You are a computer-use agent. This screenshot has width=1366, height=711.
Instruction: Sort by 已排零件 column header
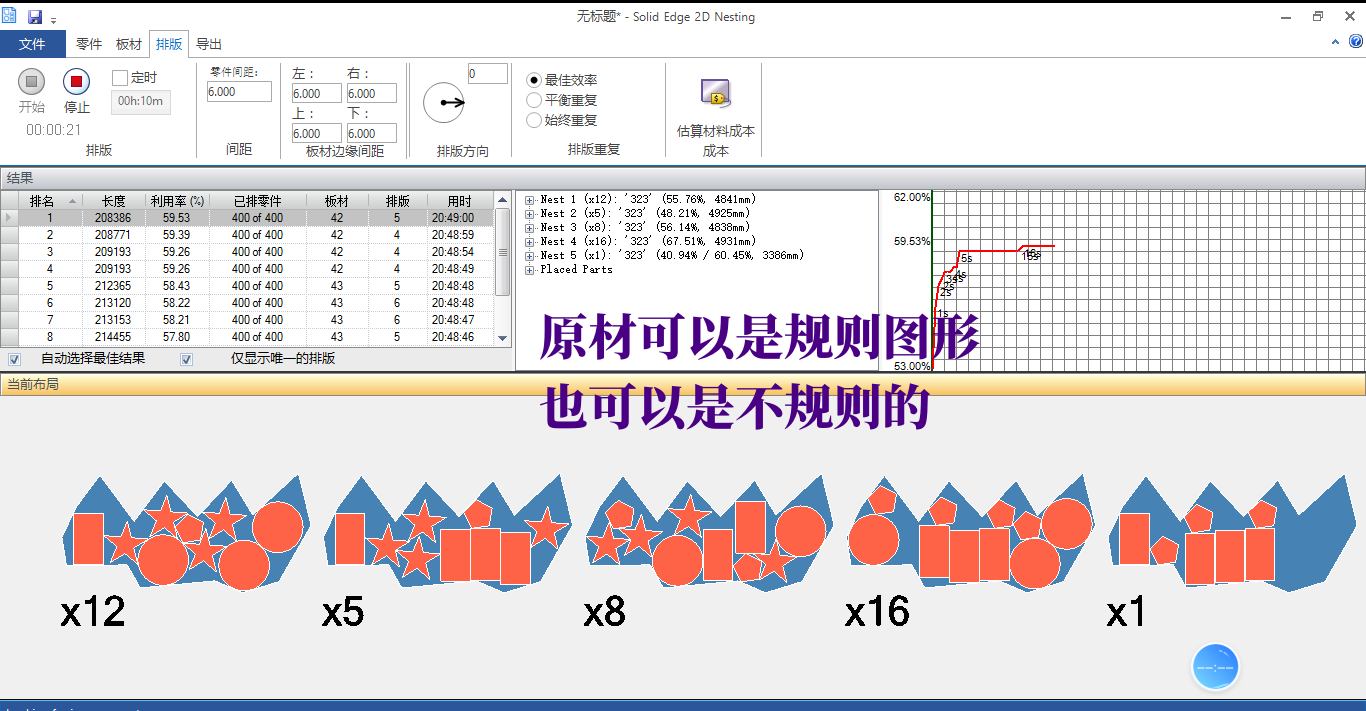[x=258, y=201]
